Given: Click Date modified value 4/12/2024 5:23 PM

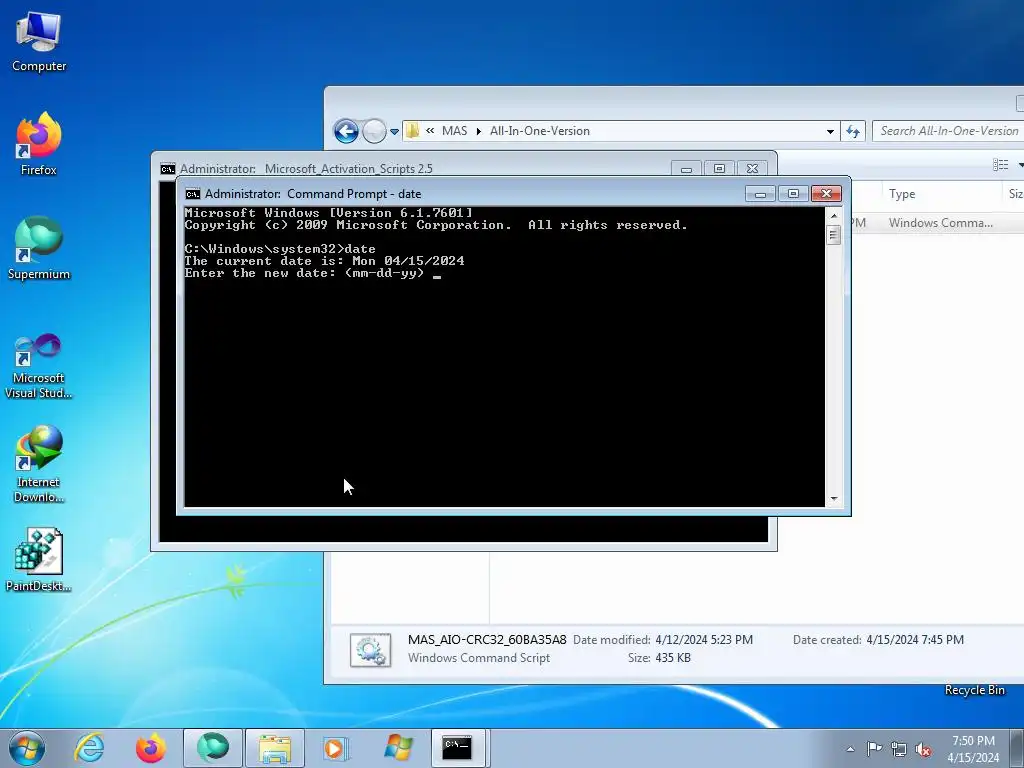Looking at the screenshot, I should coord(704,640).
